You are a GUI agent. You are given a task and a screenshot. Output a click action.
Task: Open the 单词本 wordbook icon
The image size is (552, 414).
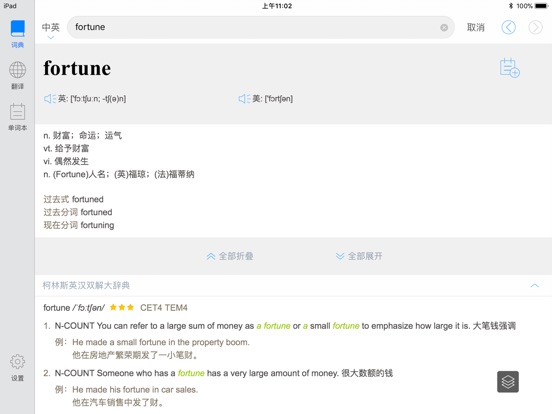17,117
